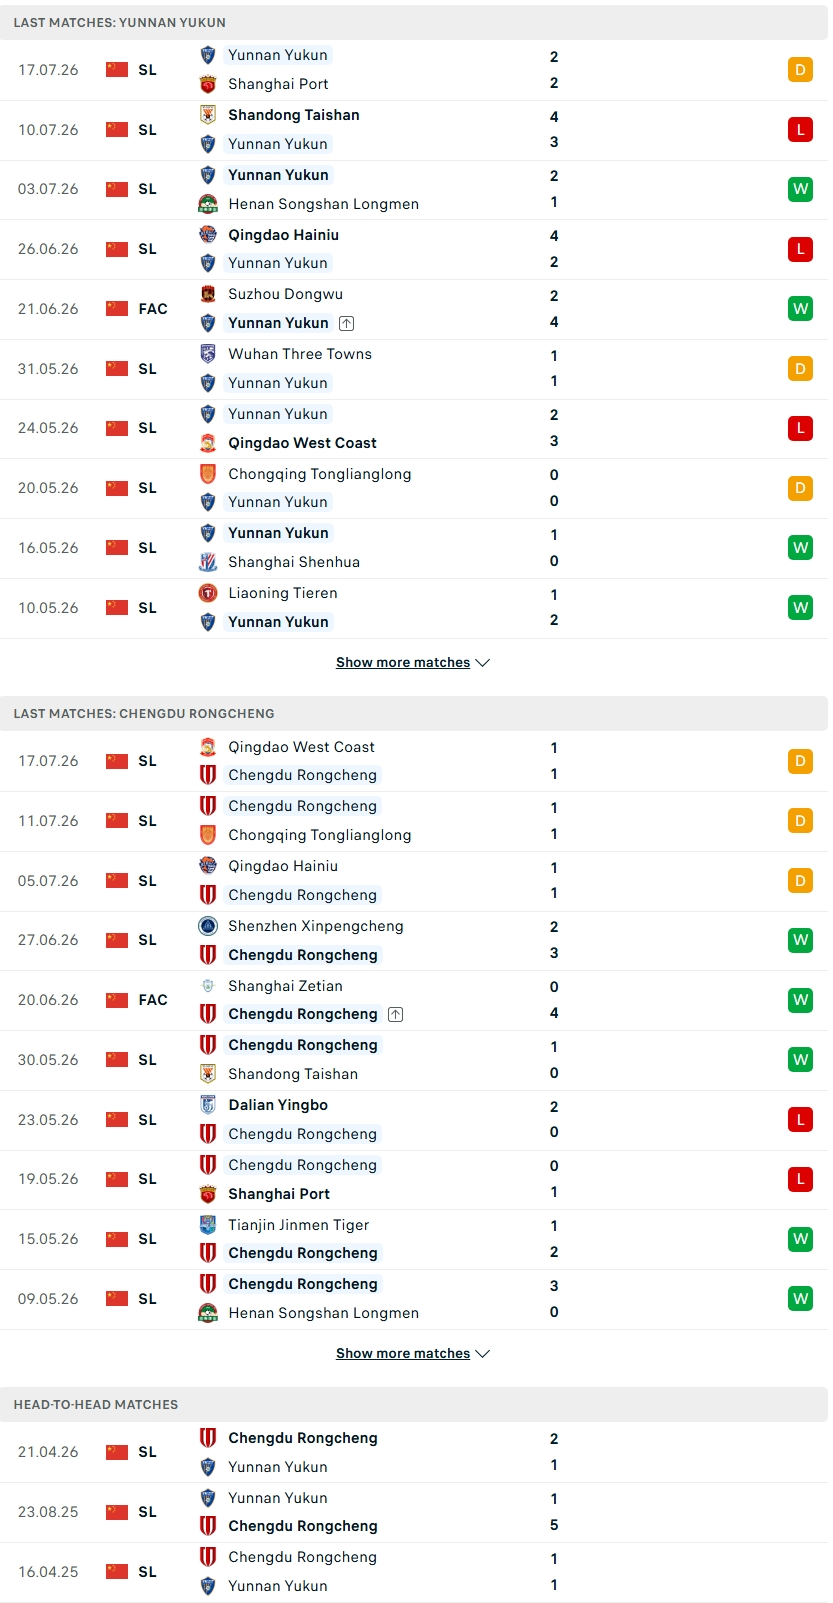Click the orange D badge on 11.07.26
The image size is (833, 1603).
pos(800,821)
